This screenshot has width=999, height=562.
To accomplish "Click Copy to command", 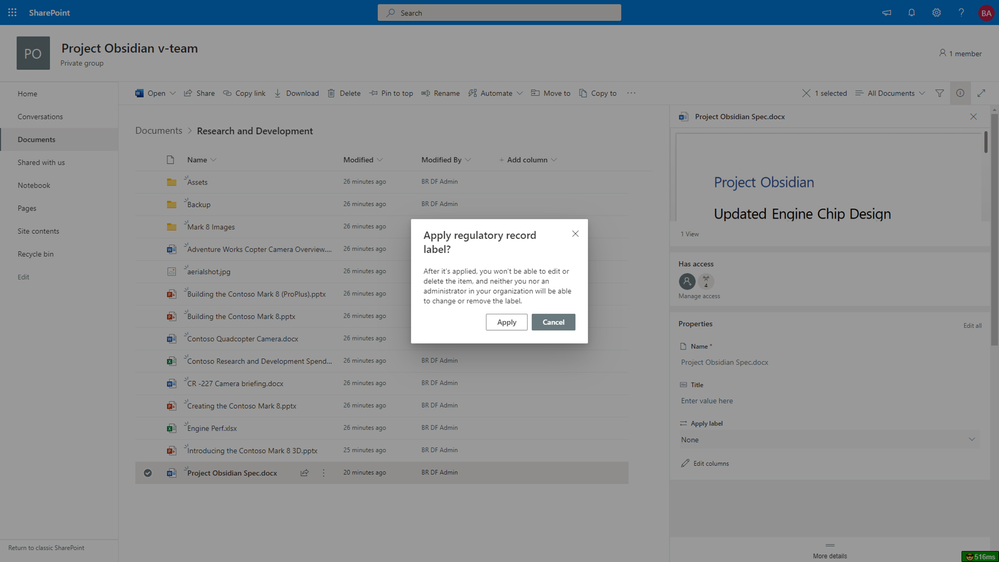I will [598, 93].
